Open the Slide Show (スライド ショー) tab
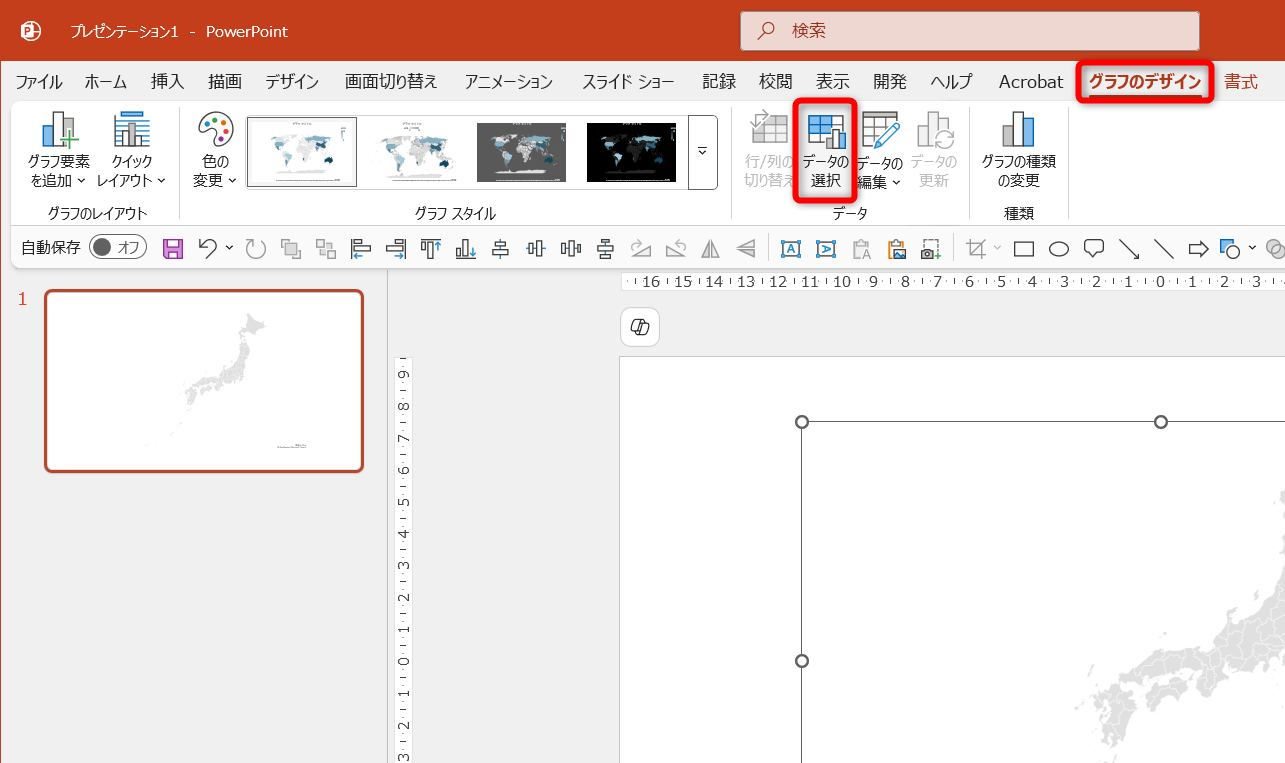The image size is (1285, 763). pos(628,82)
